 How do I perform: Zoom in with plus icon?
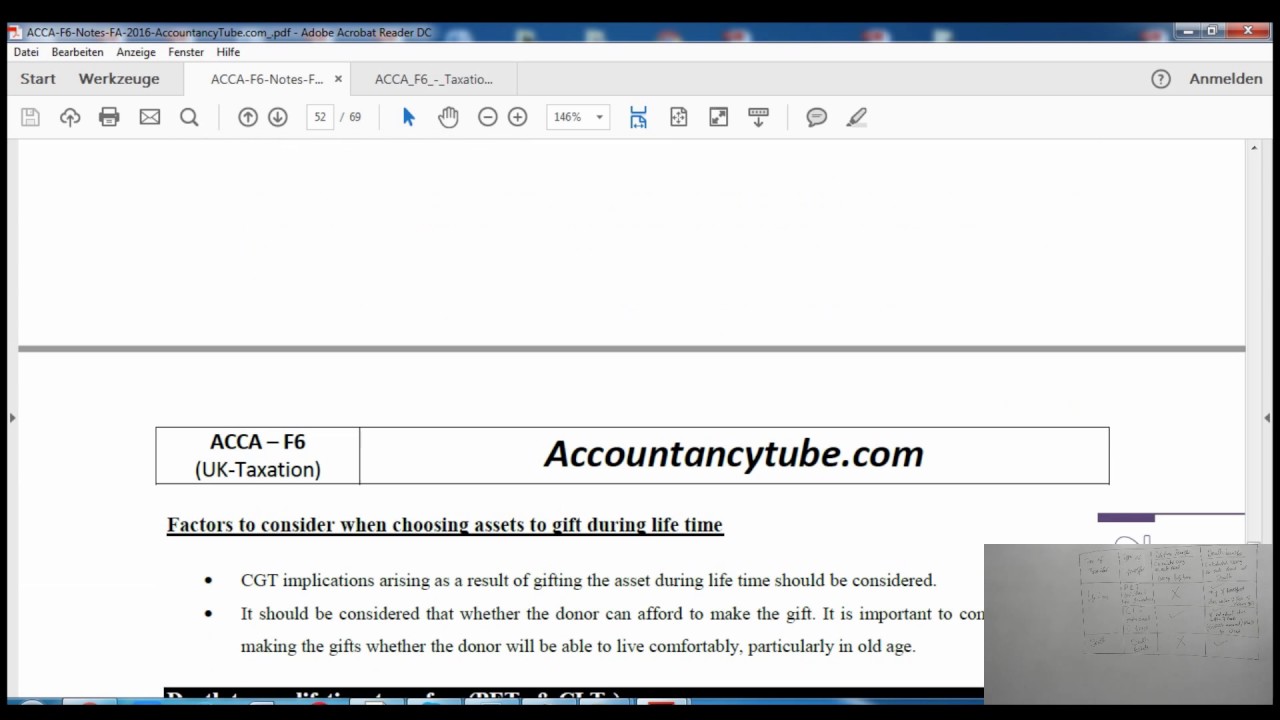click(x=517, y=117)
